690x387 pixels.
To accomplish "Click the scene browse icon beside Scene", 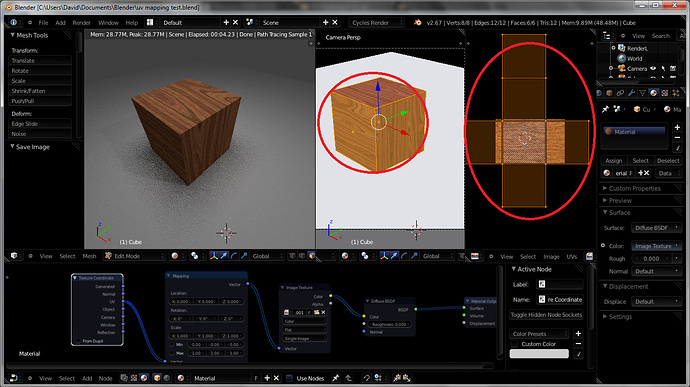I will click(250, 22).
